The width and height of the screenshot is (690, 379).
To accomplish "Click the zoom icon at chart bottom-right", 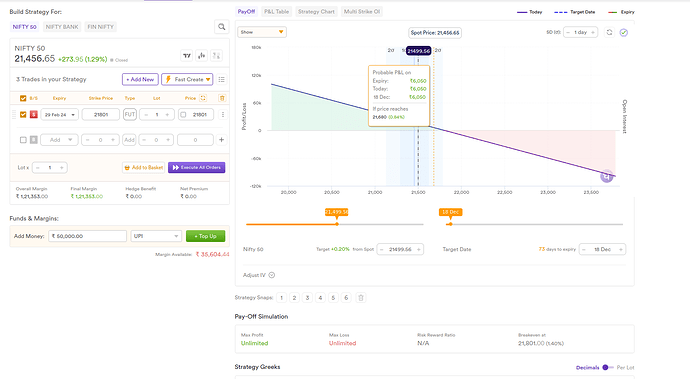I will (x=607, y=176).
